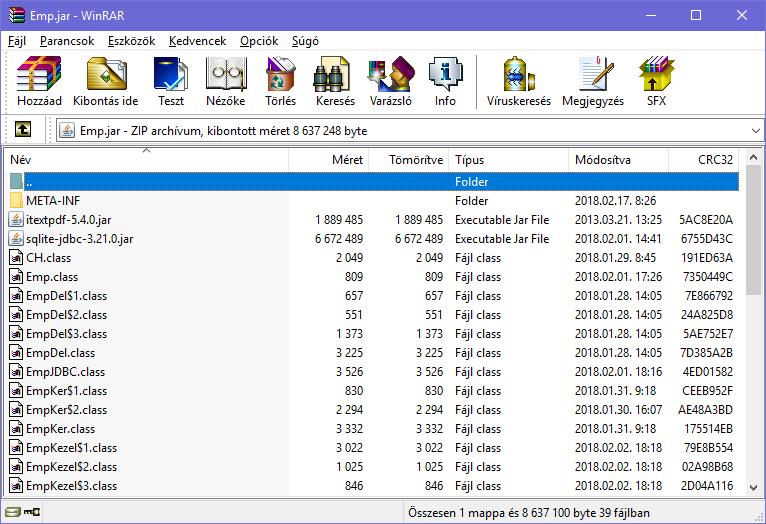Viewport: 766px width, 524px height.
Task: Click size value 6 672 489 in Méret column
Action: (x=339, y=238)
